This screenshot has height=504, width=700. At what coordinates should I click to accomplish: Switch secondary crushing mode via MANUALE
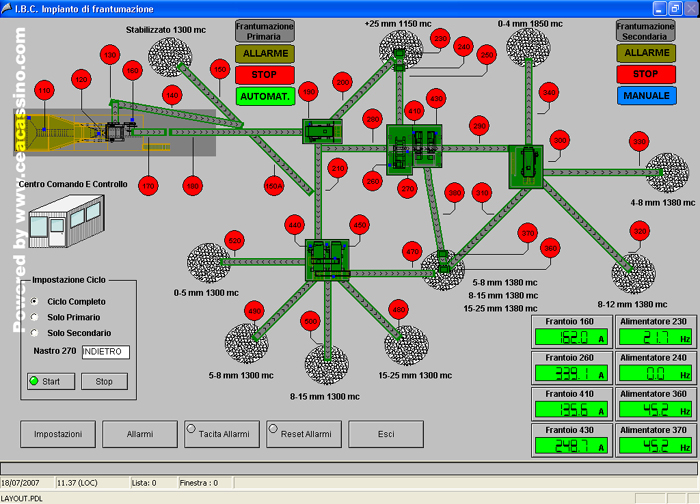[x=646, y=96]
